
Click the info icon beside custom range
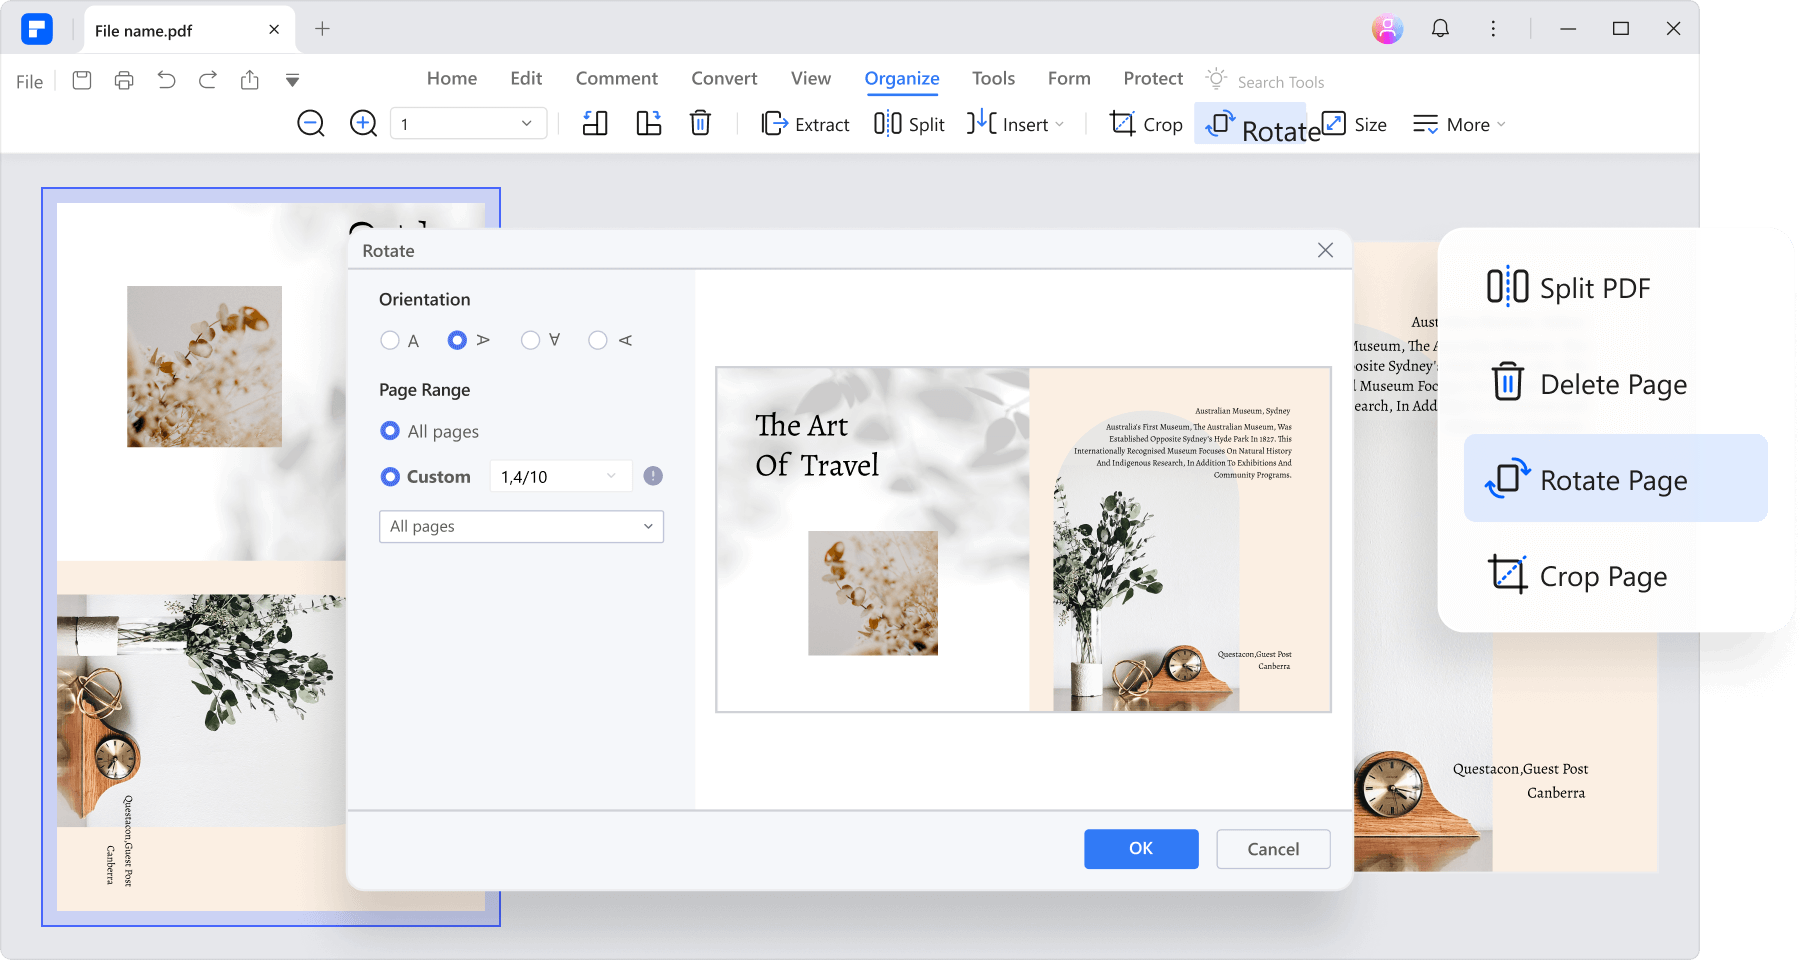653,476
